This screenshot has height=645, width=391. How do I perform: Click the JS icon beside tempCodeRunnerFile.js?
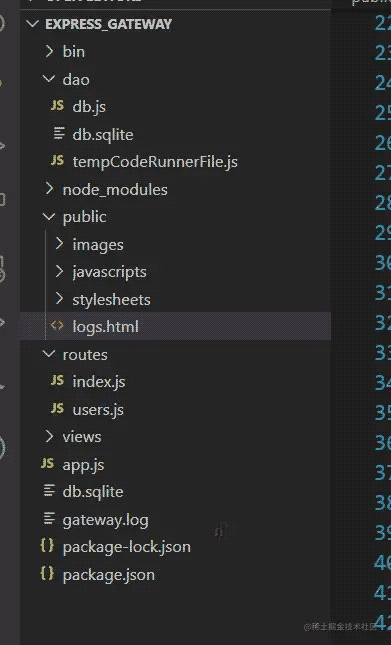pyautogui.click(x=57, y=161)
